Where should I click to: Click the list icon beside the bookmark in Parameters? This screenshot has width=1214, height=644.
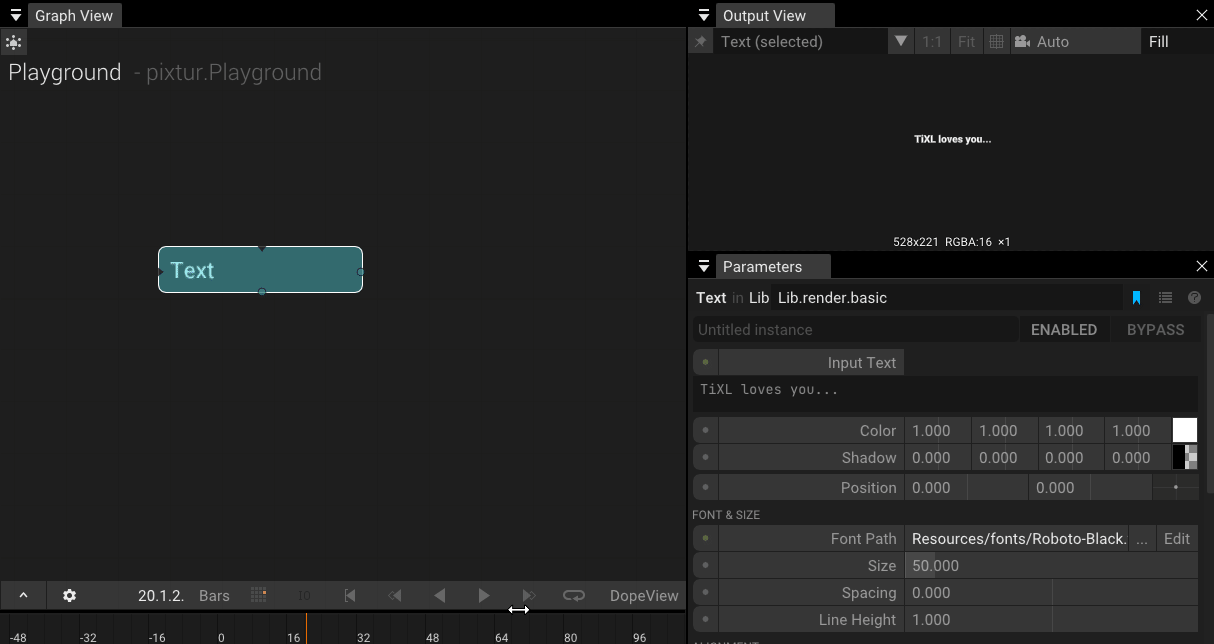[1165, 297]
